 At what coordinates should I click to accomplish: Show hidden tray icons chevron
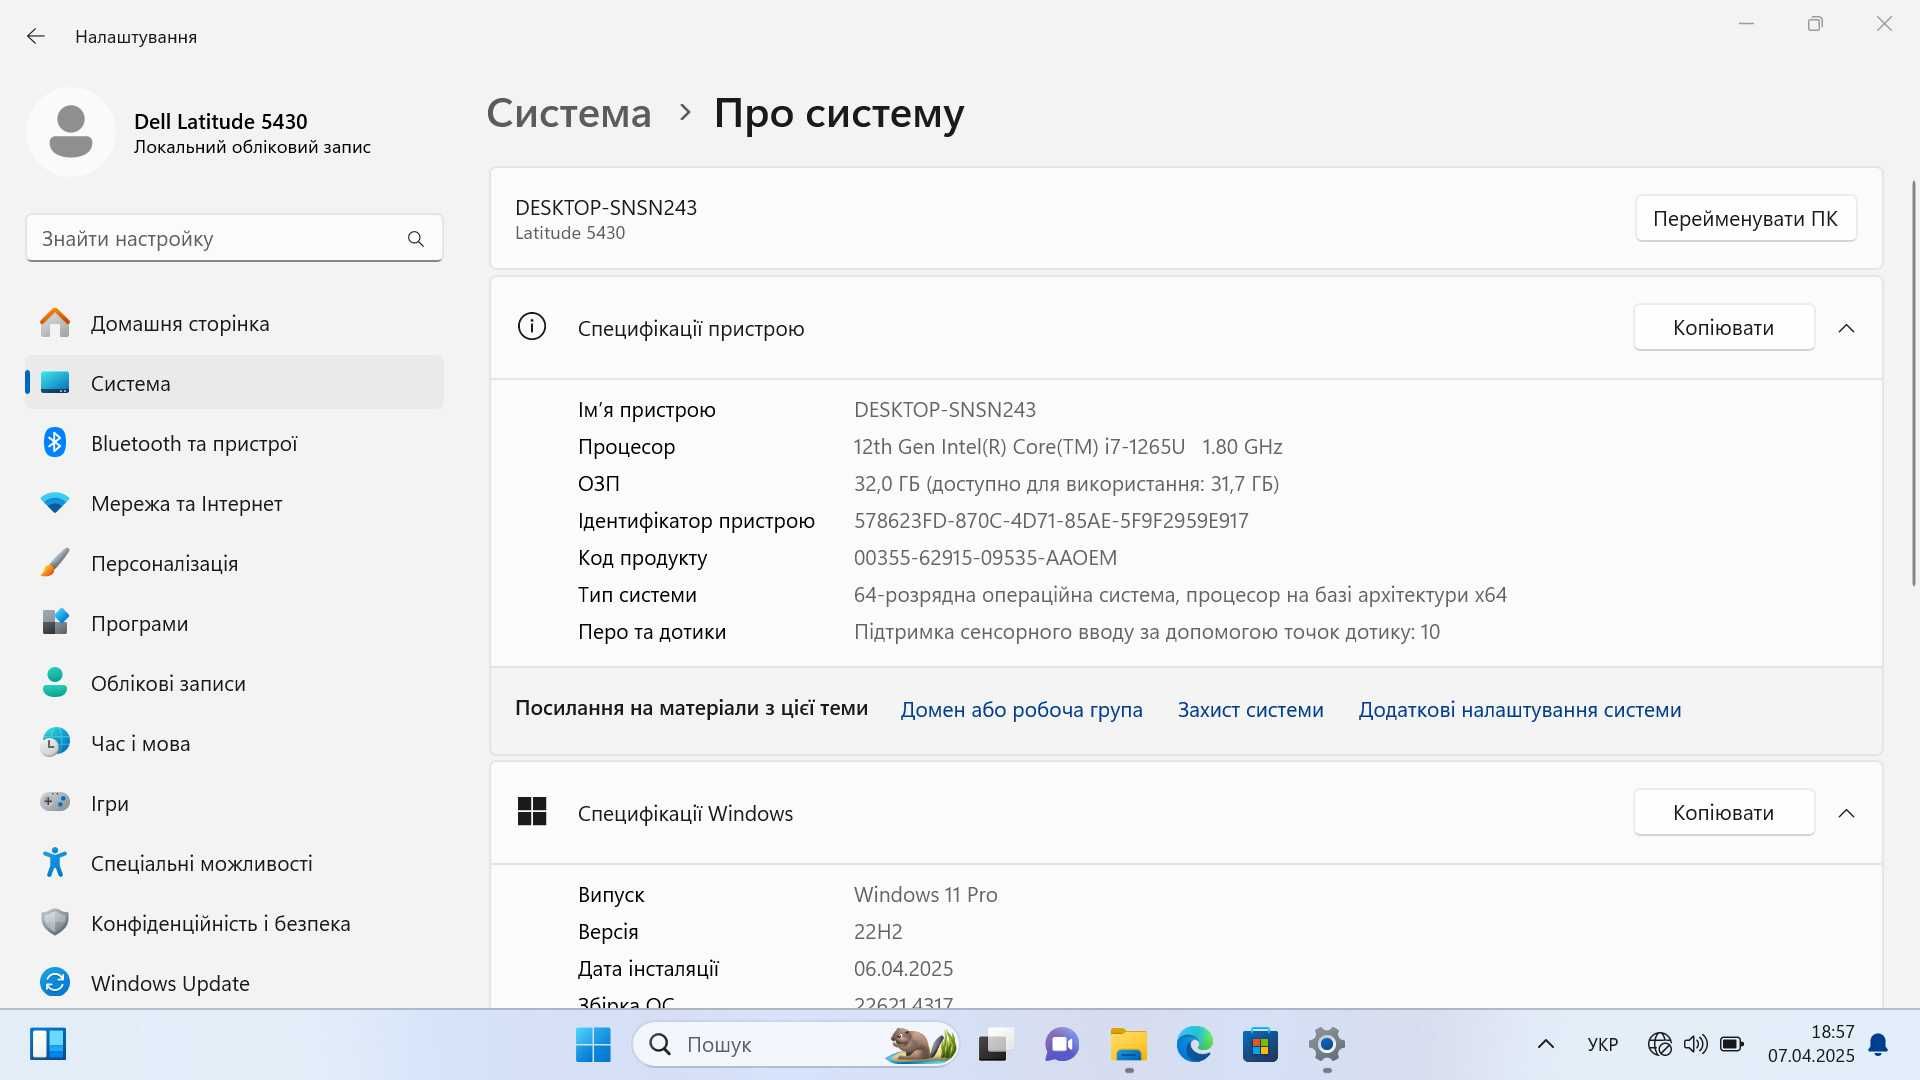1545,1045
